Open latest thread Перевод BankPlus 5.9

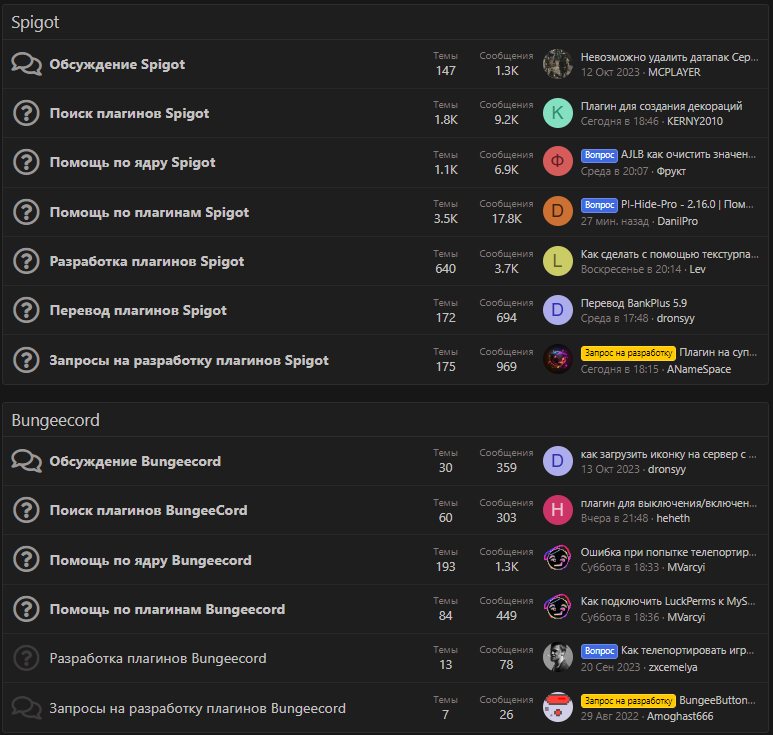(x=634, y=303)
